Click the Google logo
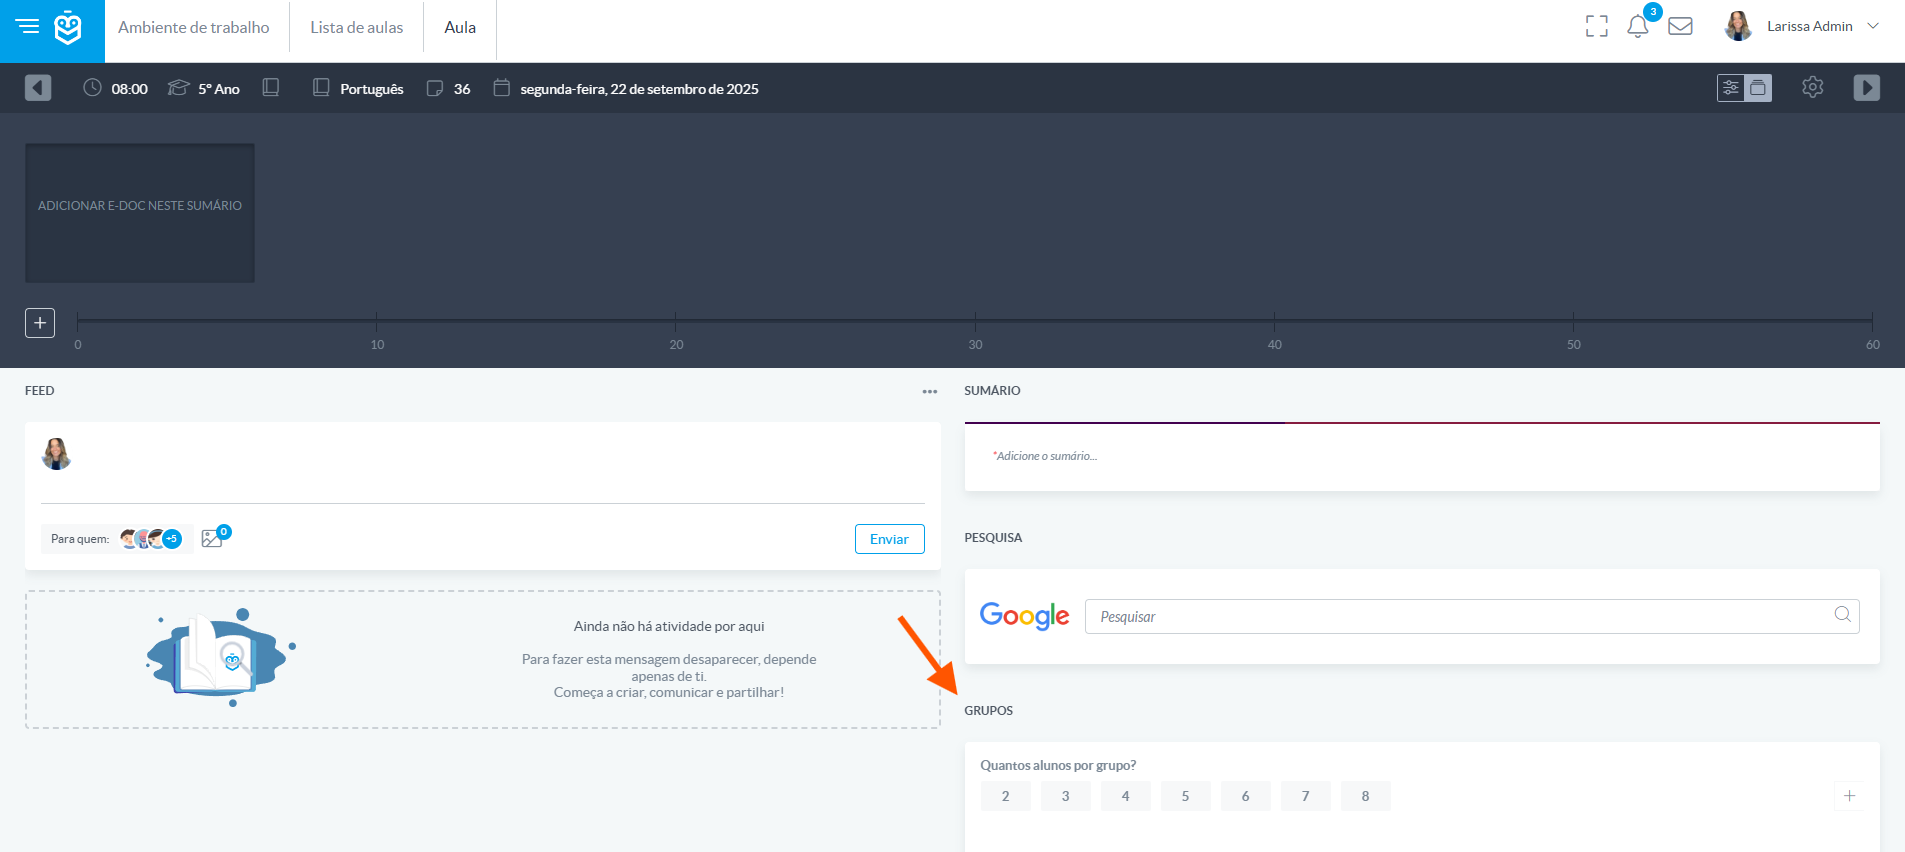The width and height of the screenshot is (1905, 852). pos(1025,616)
